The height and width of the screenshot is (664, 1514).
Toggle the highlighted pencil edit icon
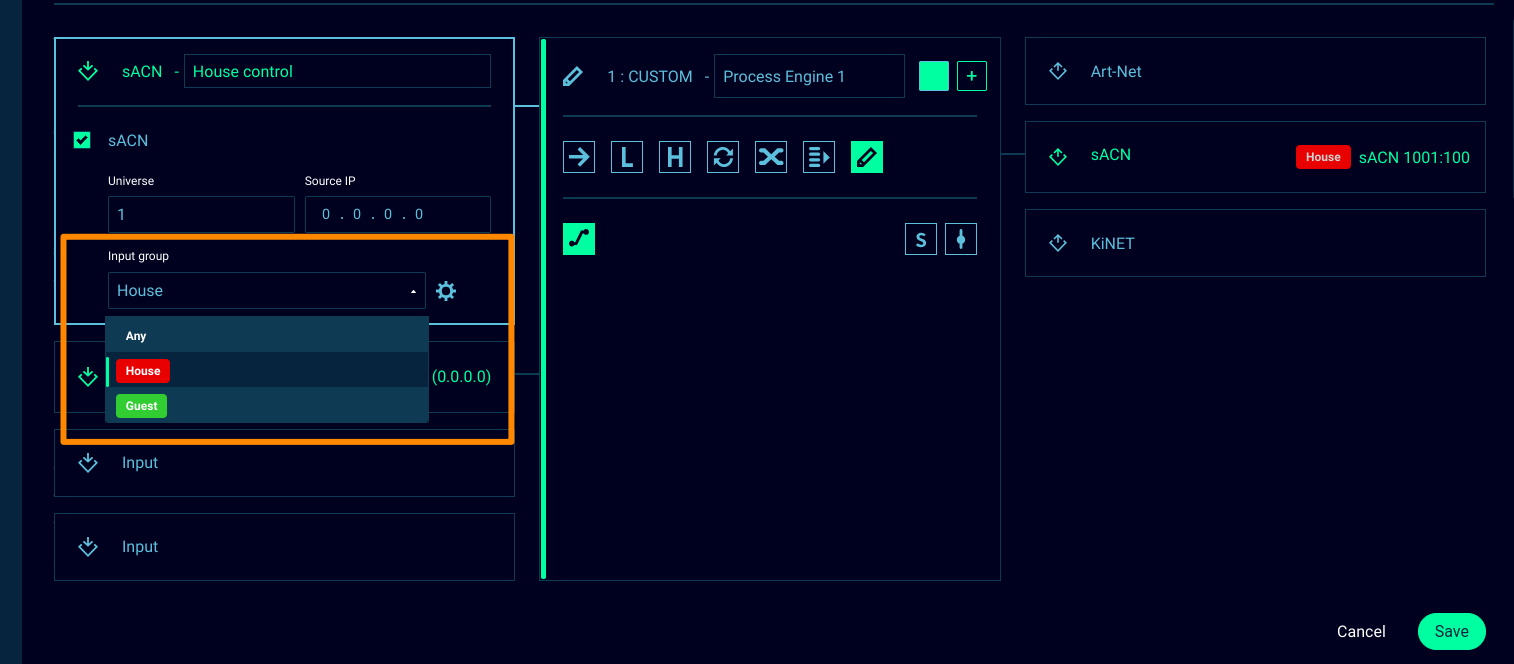click(x=867, y=157)
